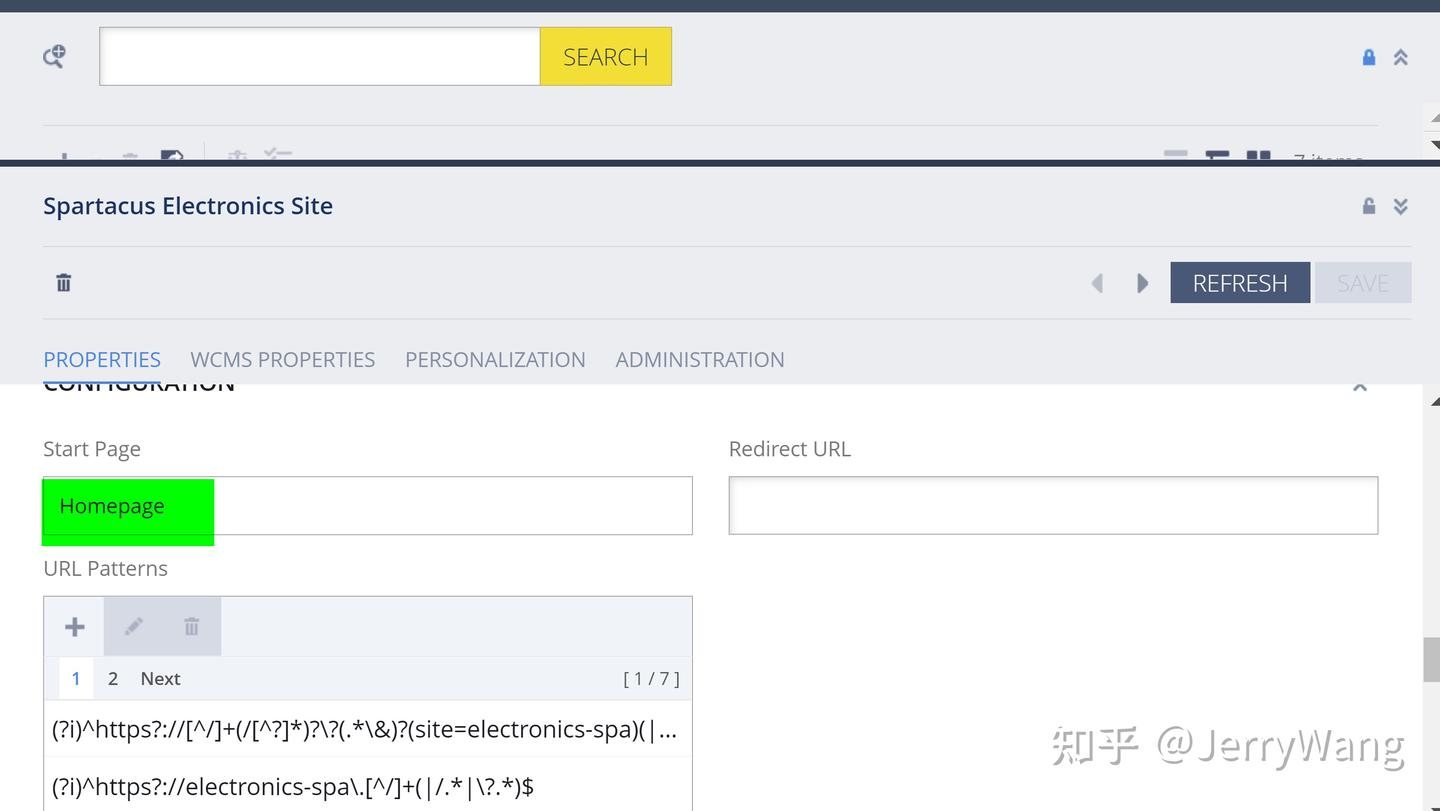The width and height of the screenshot is (1440, 811).
Task: Go to the next item arrow
Action: click(1142, 283)
